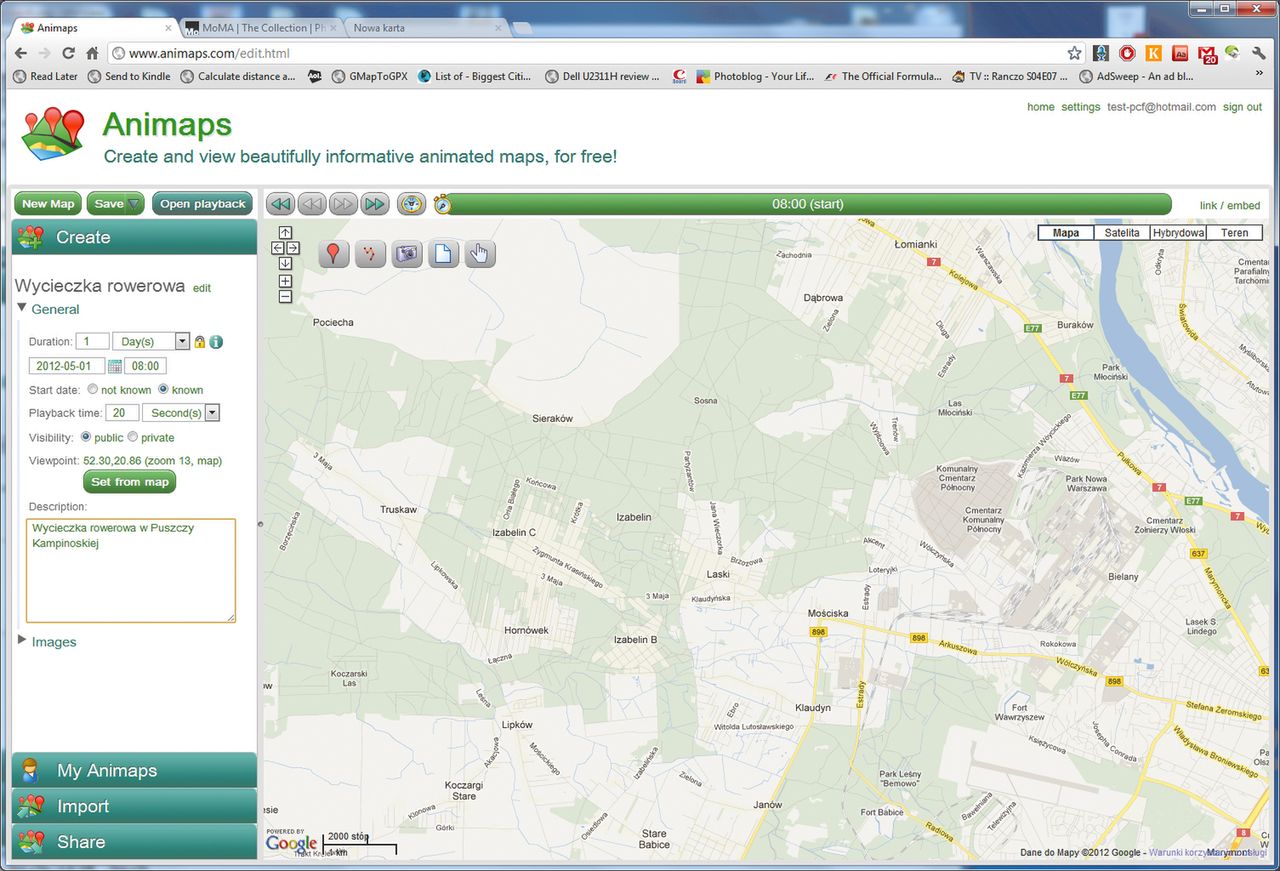Click the New Map button

tap(48, 204)
